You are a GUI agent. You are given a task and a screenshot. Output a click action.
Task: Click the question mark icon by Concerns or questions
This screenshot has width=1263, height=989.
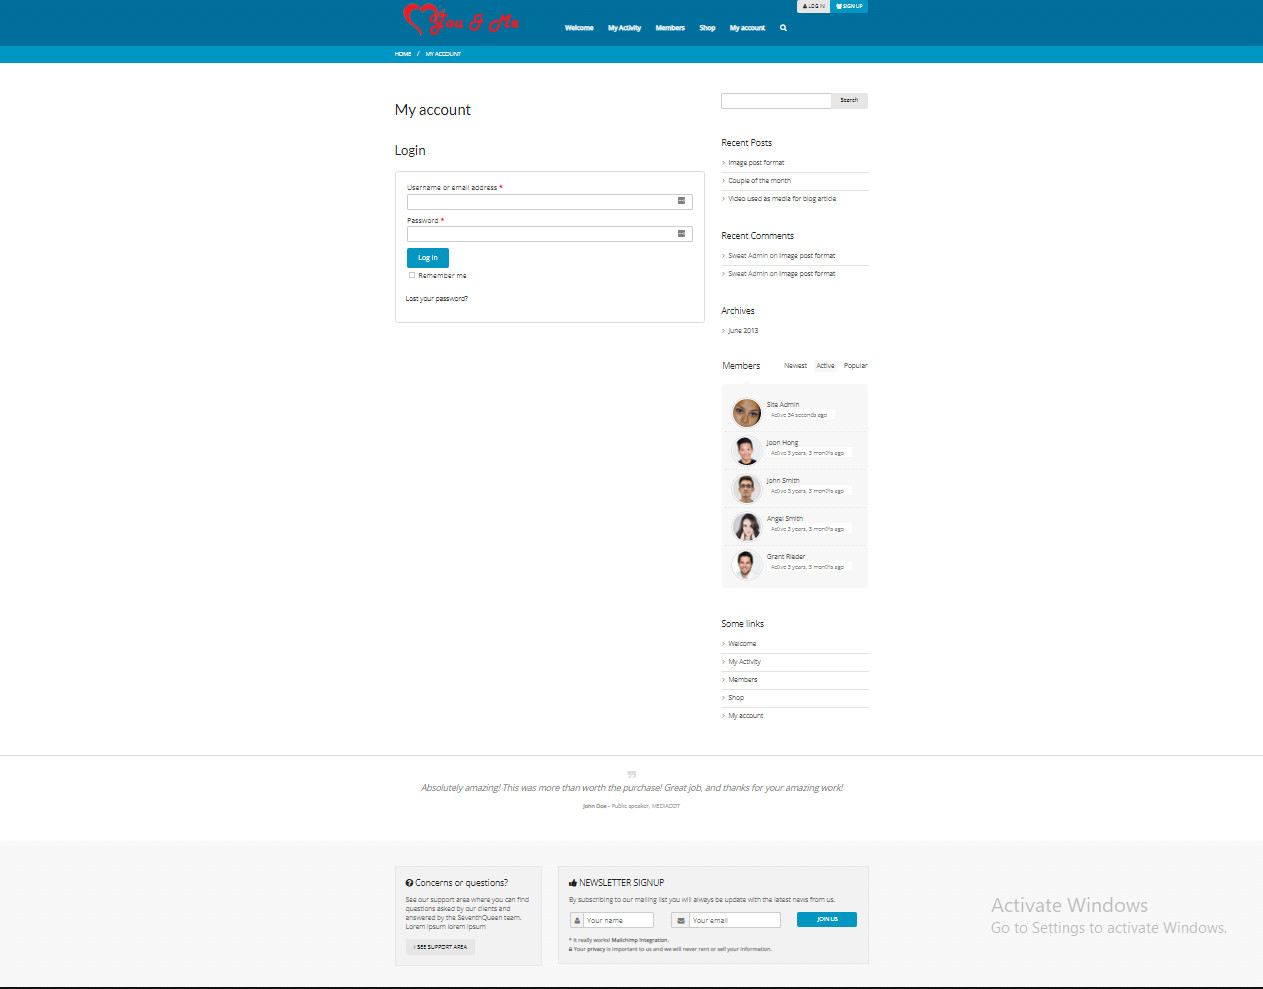[409, 883]
